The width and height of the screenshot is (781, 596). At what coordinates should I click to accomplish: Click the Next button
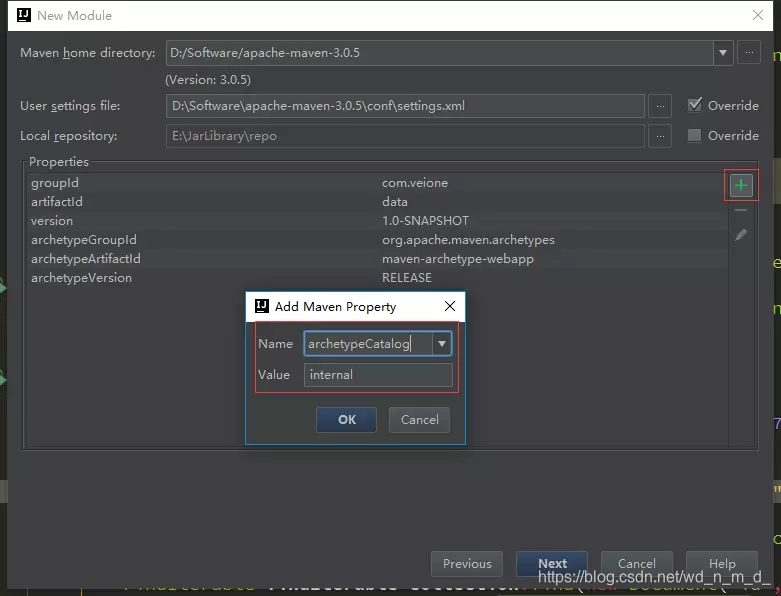coord(552,563)
